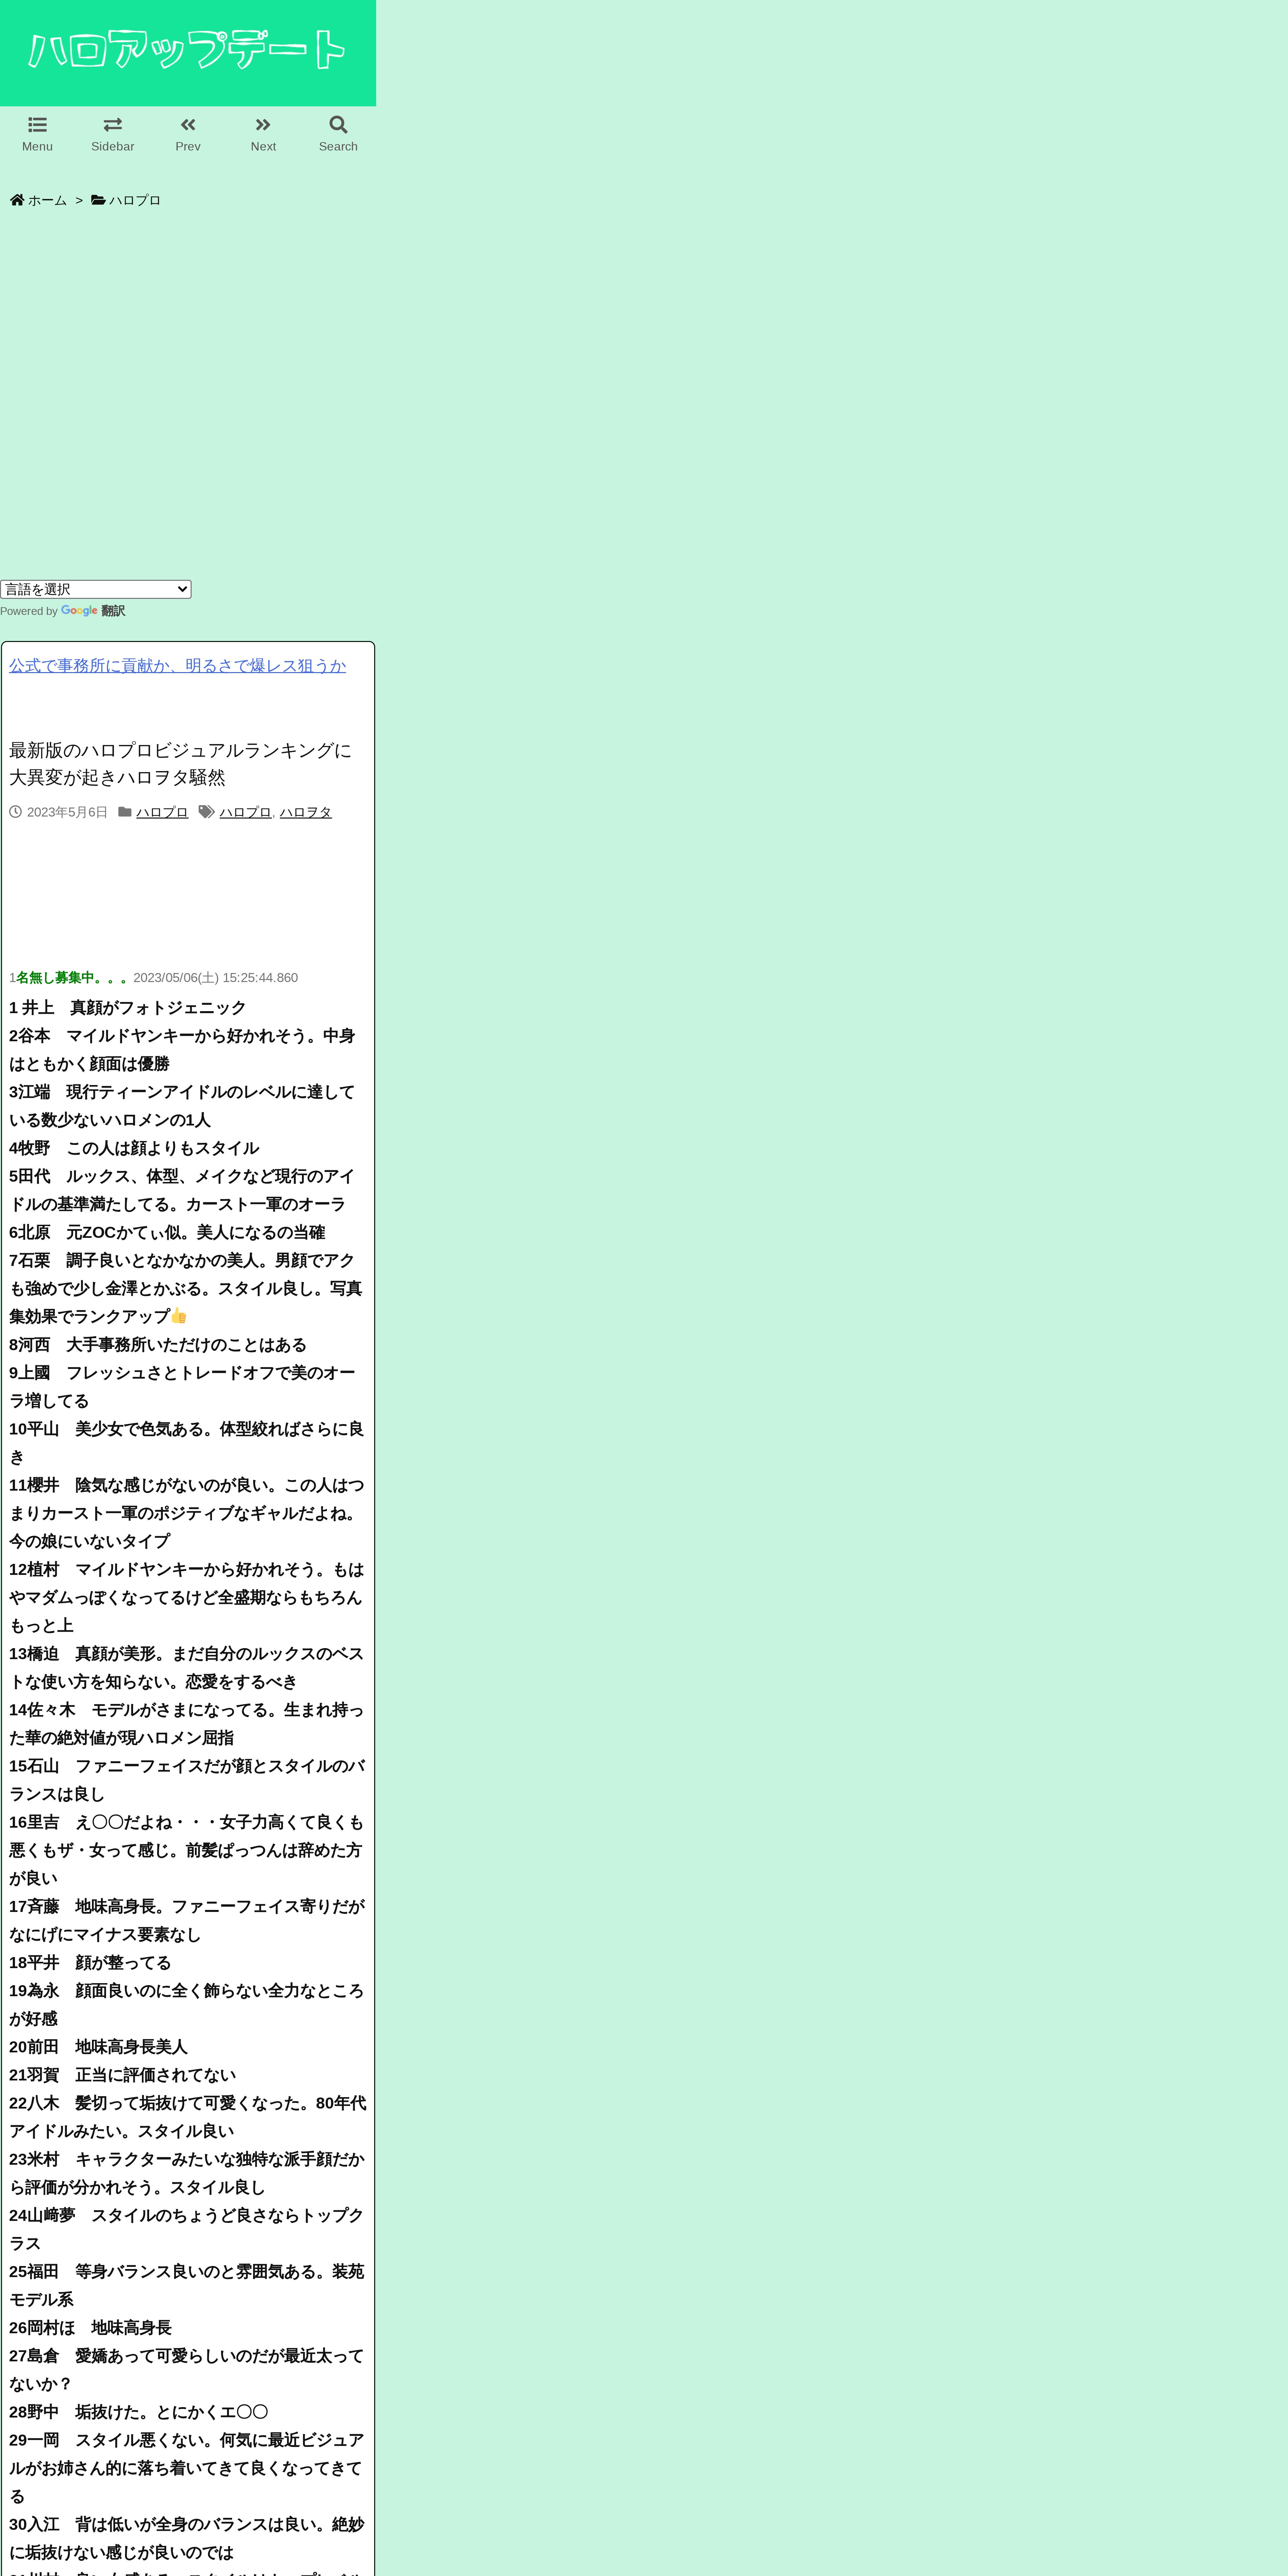Click the line "20前田 地味高身長美人"
The image size is (1288, 2576).
pos(98,2047)
